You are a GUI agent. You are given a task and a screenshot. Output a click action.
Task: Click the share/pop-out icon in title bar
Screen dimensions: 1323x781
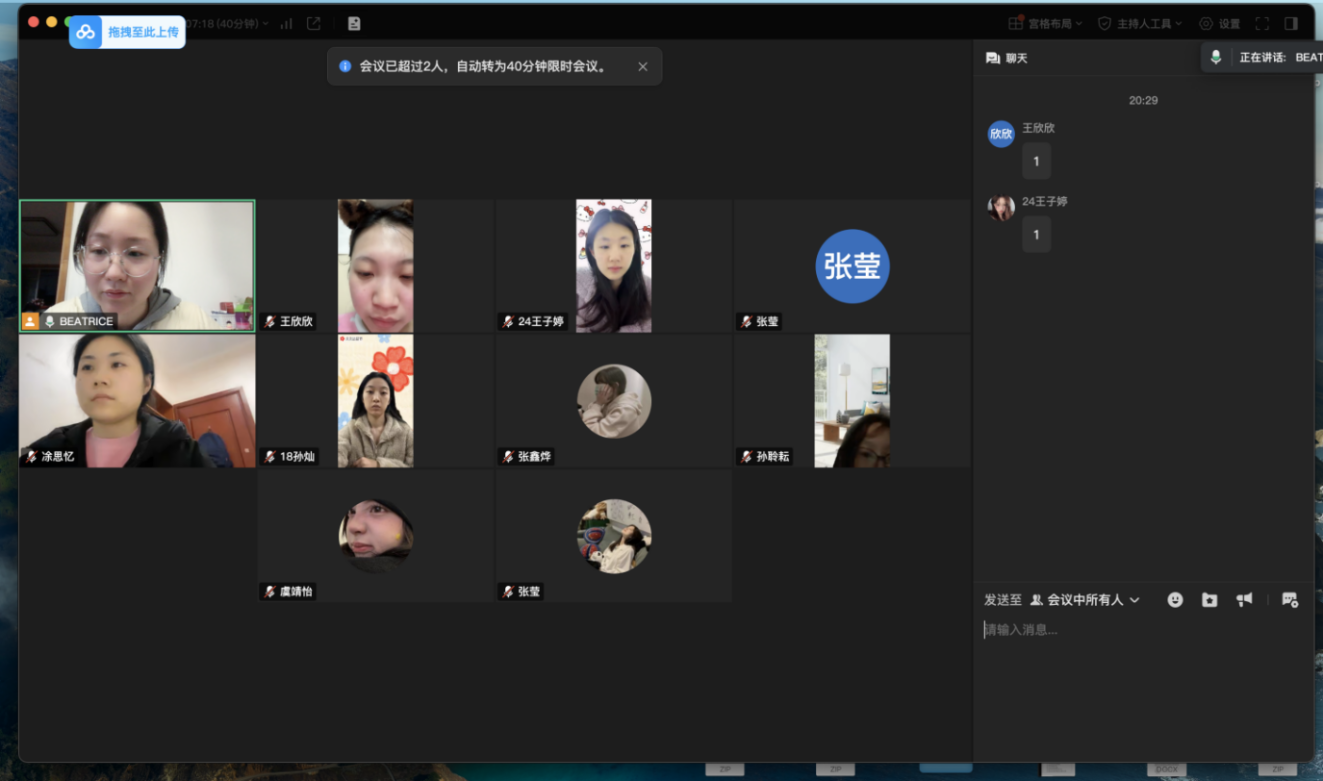coord(314,23)
